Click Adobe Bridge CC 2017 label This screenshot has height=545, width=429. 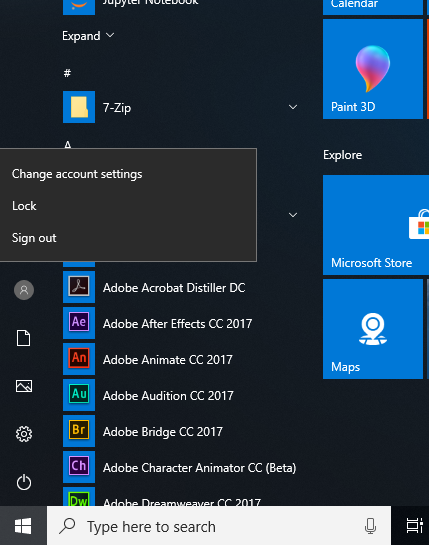(x=163, y=432)
